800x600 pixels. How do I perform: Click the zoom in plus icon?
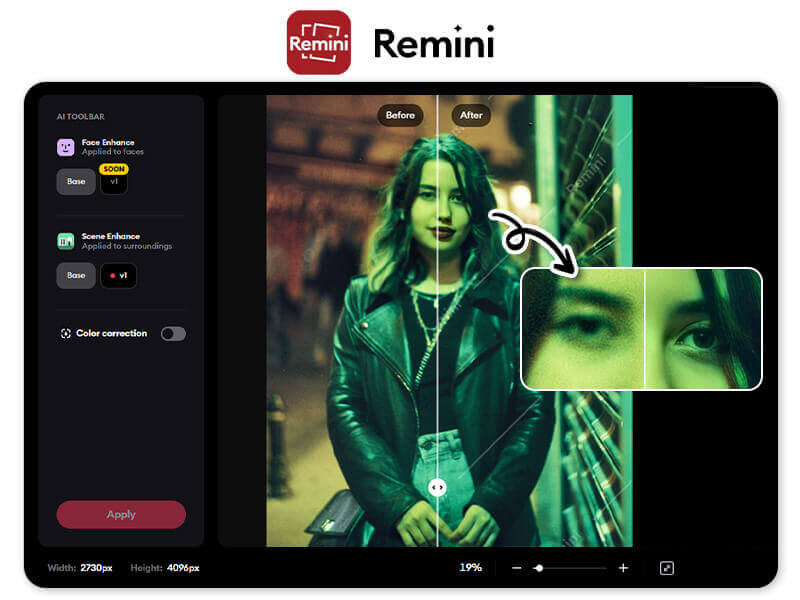pyautogui.click(x=622, y=567)
